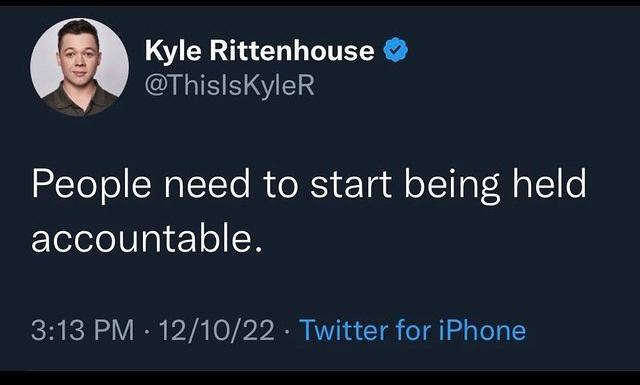Image resolution: width=640 pixels, height=385 pixels.
Task: Select the @ThisIsKyleR handle
Action: [x=230, y=85]
